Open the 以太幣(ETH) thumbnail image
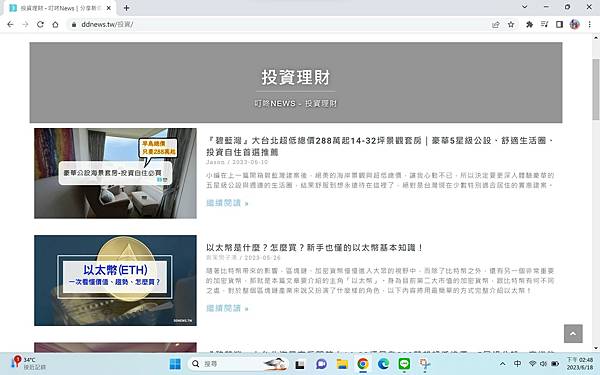Screen dimensions: 600x375 tap(115, 280)
